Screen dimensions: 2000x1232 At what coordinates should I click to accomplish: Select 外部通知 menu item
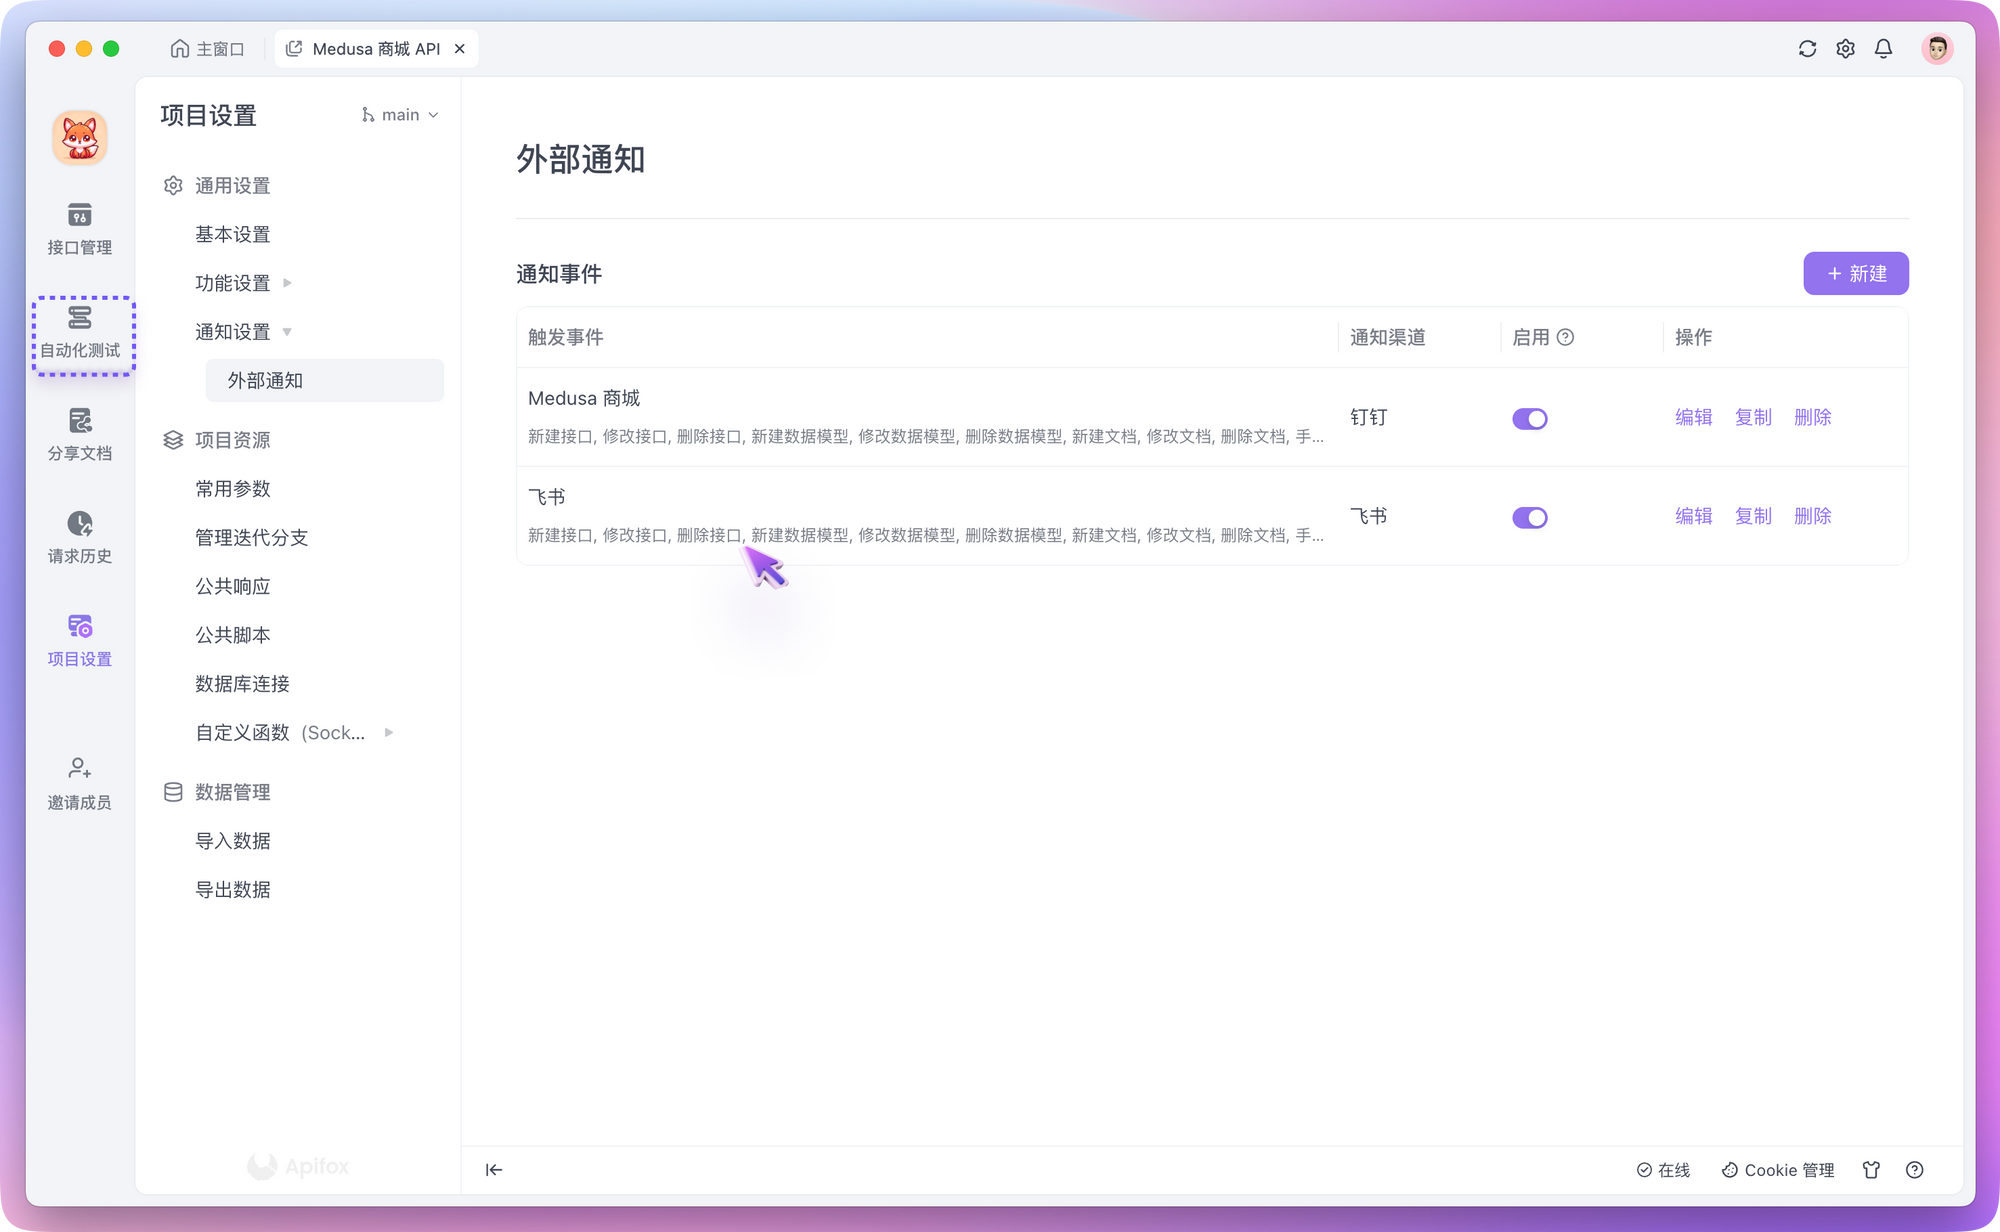pos(325,381)
